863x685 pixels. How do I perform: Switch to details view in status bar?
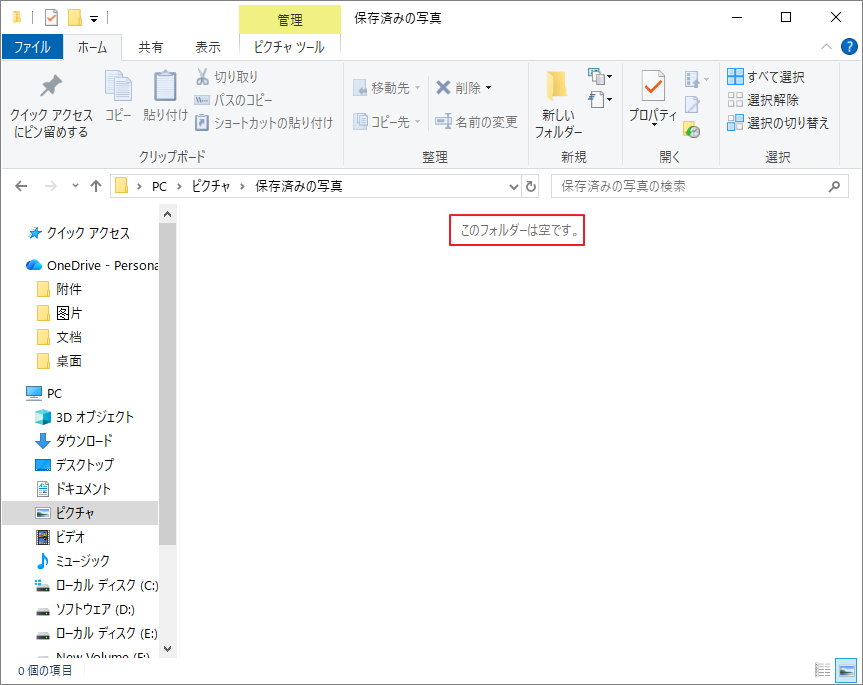[823, 670]
